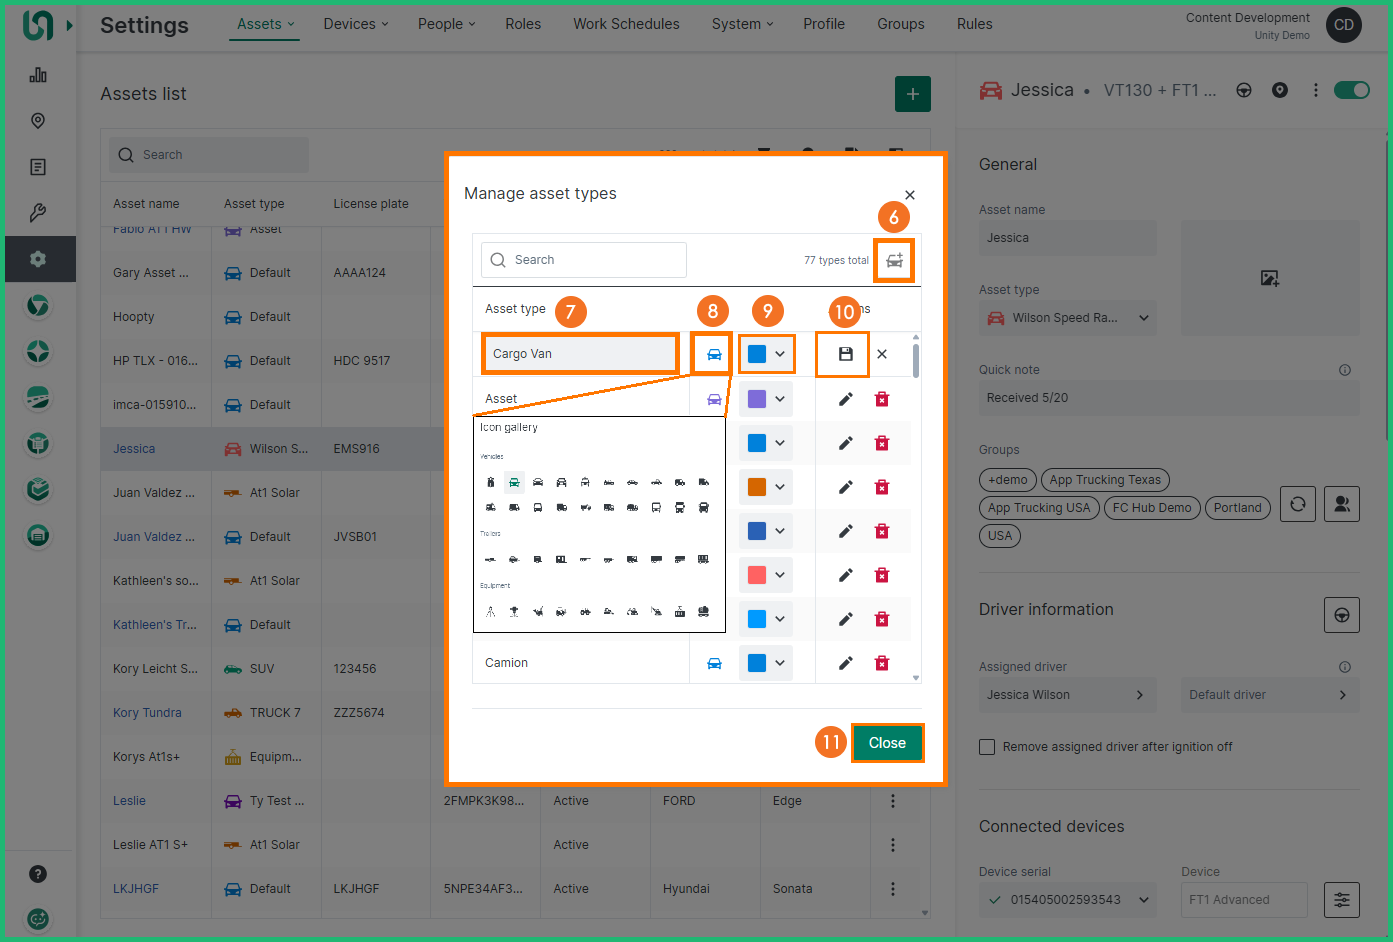Click the green add asset plus button
Image resolution: width=1393 pixels, height=942 pixels.
[x=912, y=94]
